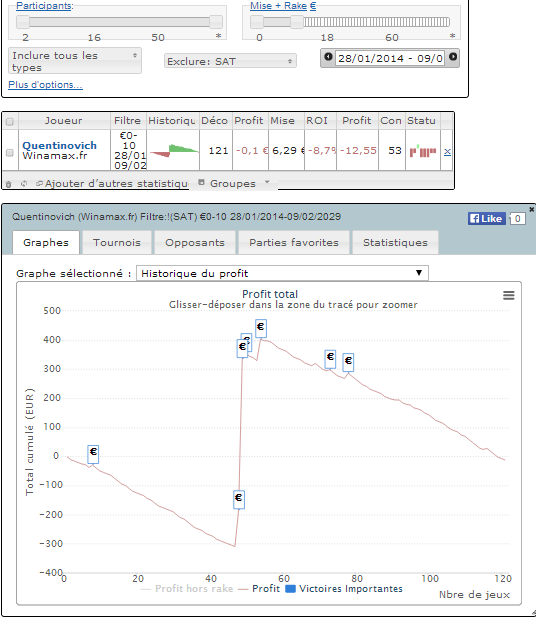Image resolution: width=536 pixels, height=623 pixels.
Task: Click the Statut bar mini-chart for Quentinovich
Action: click(x=423, y=151)
